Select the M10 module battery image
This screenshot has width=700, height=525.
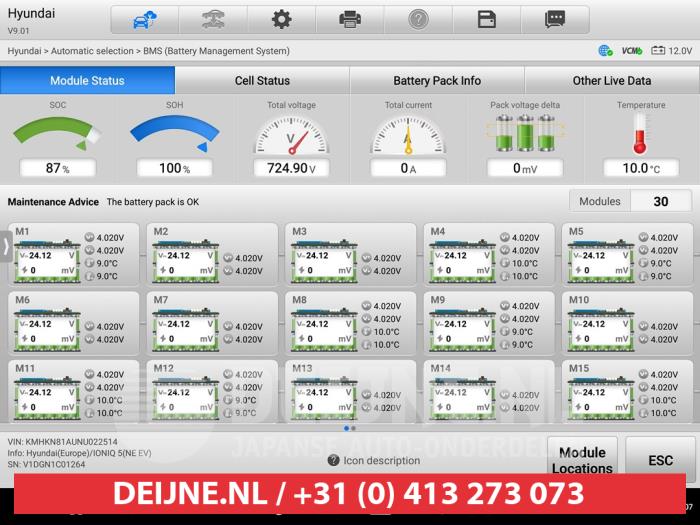coord(600,329)
